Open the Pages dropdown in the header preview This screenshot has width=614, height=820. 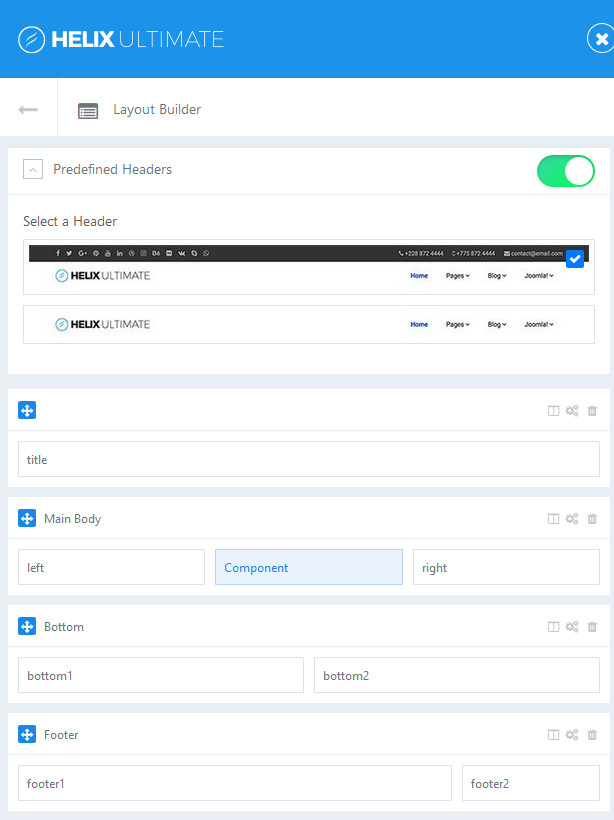tap(456, 275)
